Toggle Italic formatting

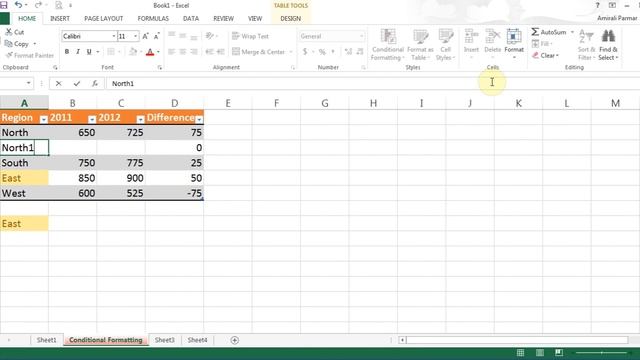(x=78, y=52)
